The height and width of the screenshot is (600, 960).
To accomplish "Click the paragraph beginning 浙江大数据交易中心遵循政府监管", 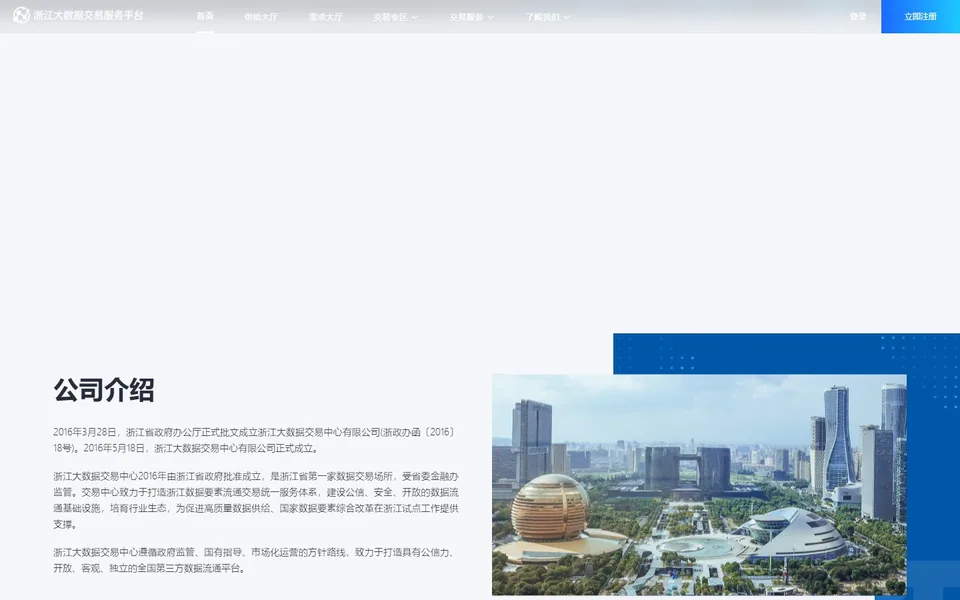I will pyautogui.click(x=255, y=560).
